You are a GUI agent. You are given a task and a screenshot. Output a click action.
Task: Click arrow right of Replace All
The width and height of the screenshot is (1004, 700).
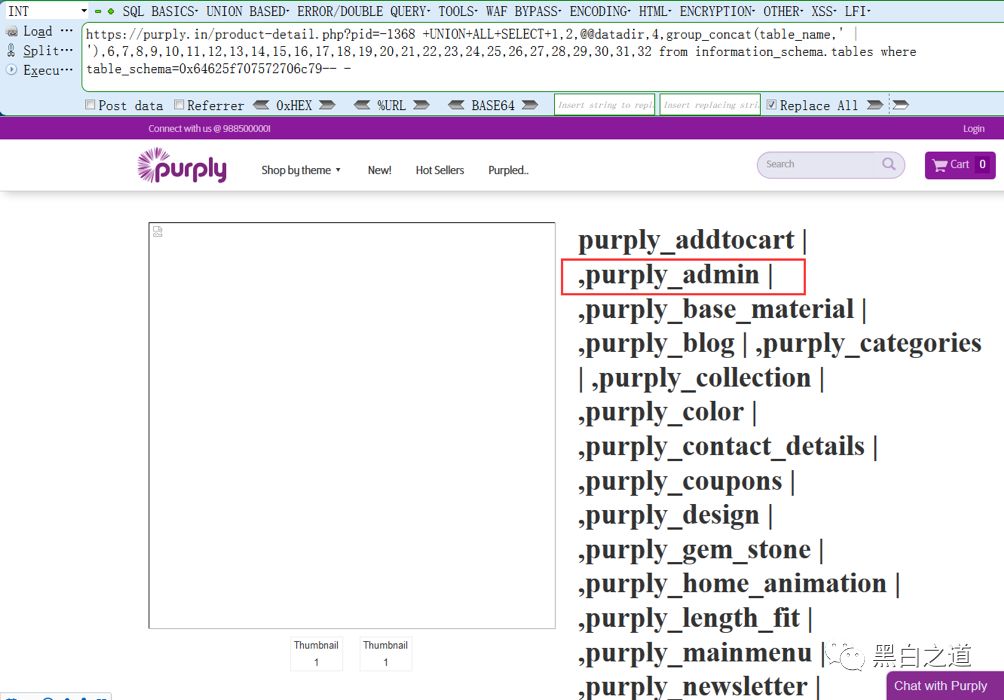pyautogui.click(x=875, y=105)
